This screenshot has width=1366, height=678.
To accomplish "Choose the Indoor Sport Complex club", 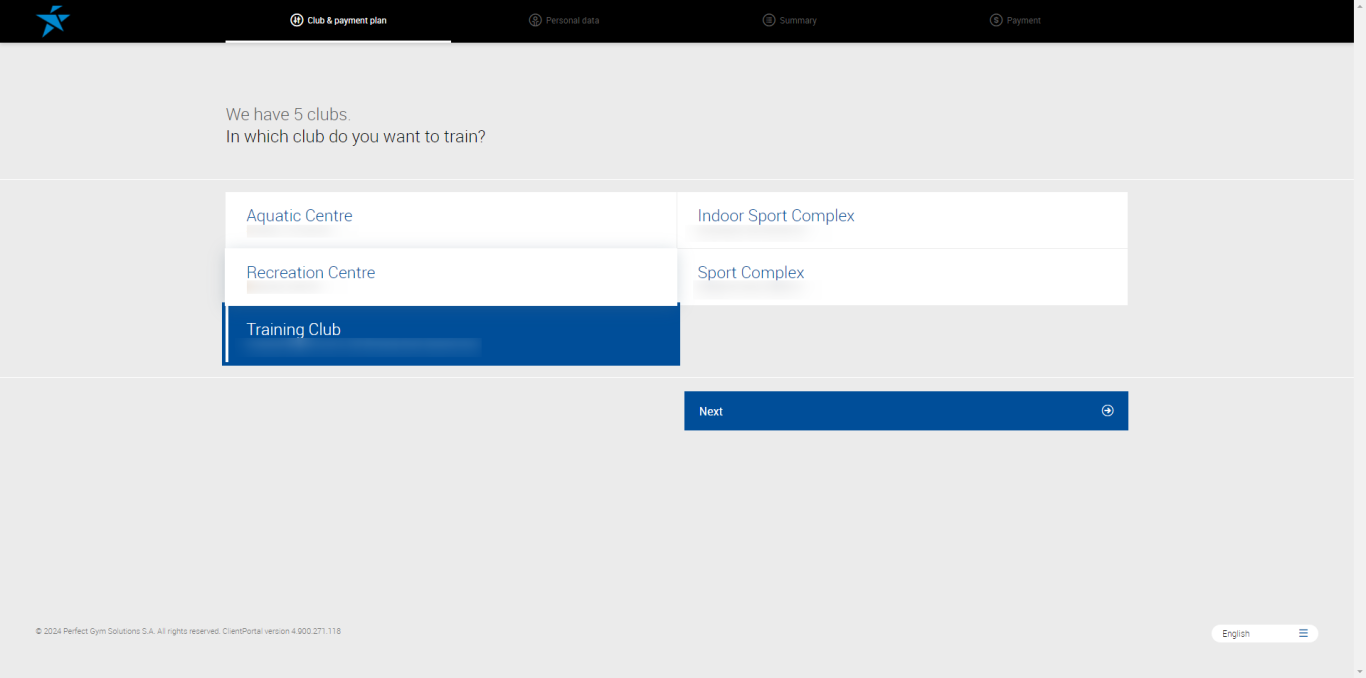I will pos(902,220).
